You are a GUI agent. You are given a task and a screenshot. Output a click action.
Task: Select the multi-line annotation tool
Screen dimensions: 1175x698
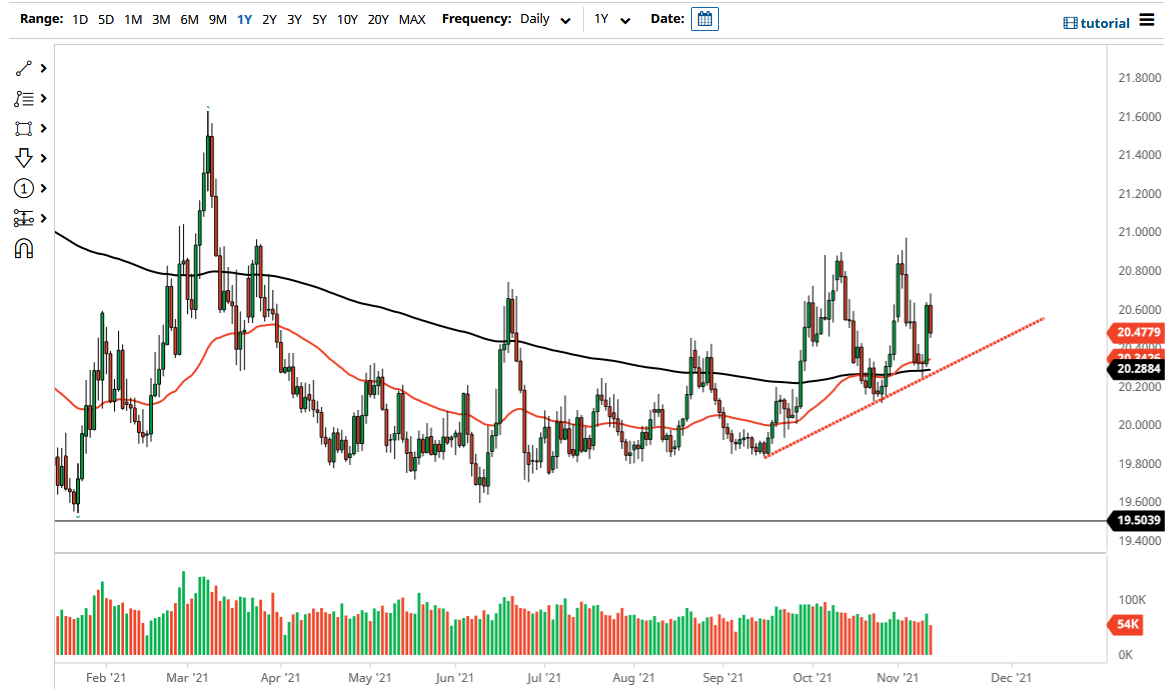pyautogui.click(x=25, y=98)
